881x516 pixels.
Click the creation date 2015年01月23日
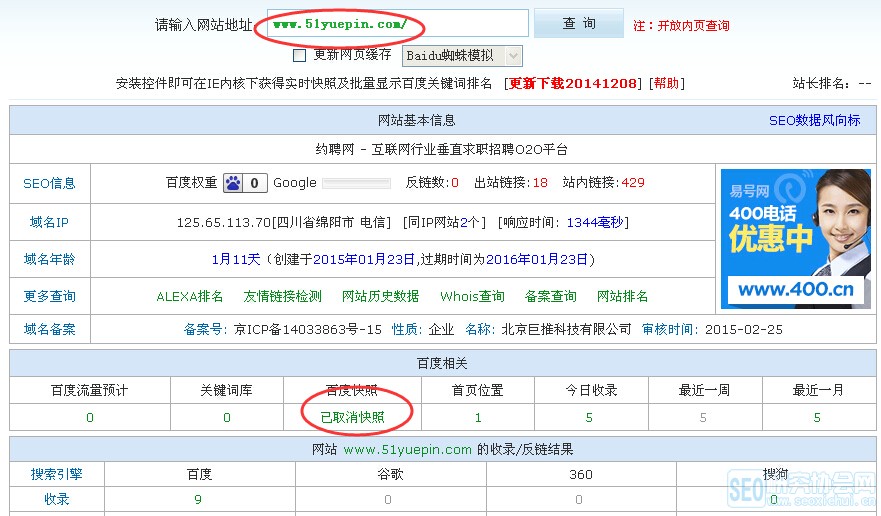(364, 259)
